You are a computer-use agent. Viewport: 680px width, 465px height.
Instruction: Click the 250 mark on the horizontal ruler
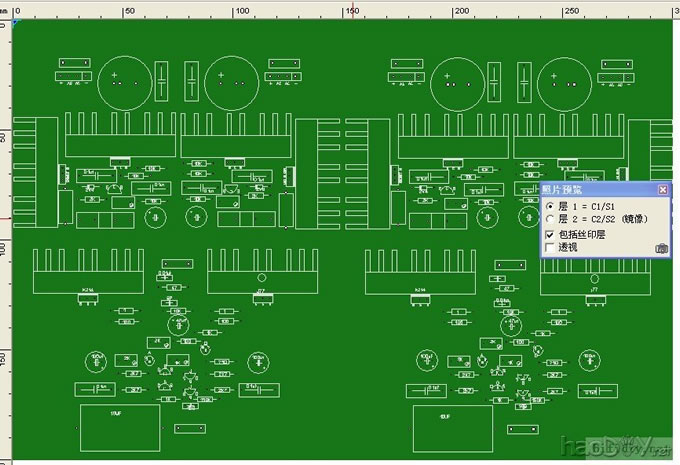point(571,10)
